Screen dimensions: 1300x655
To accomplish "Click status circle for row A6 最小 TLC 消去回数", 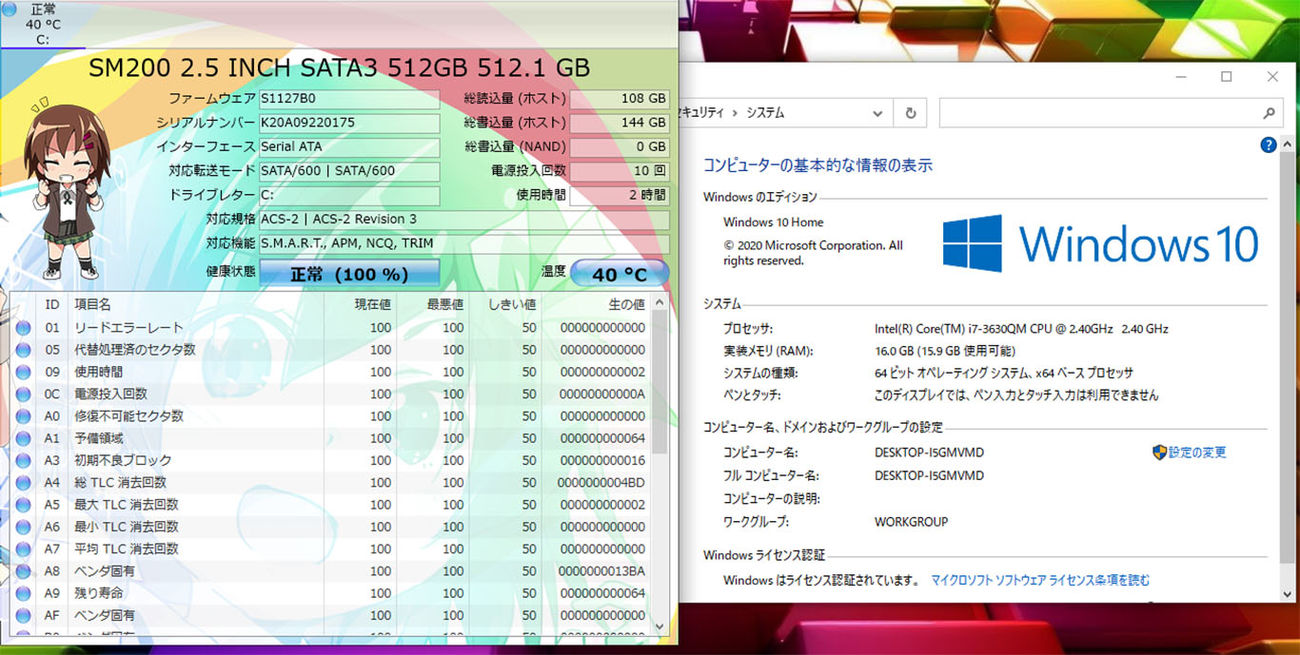I will pyautogui.click(x=23, y=527).
